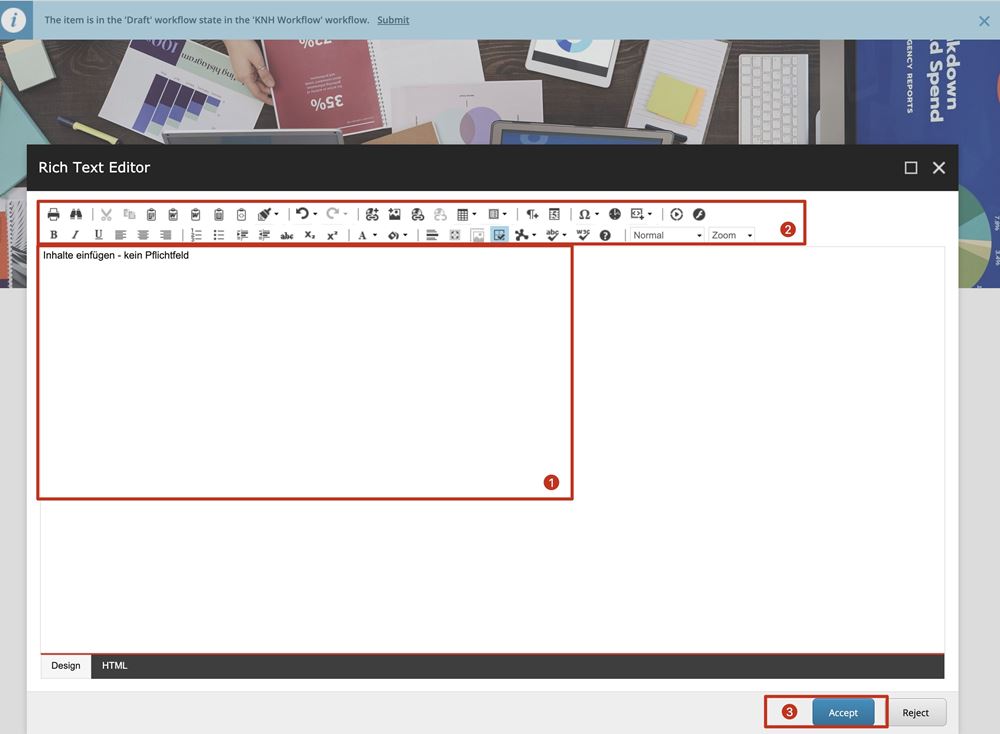The height and width of the screenshot is (734, 1000).
Task: Toggle underline formatting
Action: pyautogui.click(x=98, y=235)
